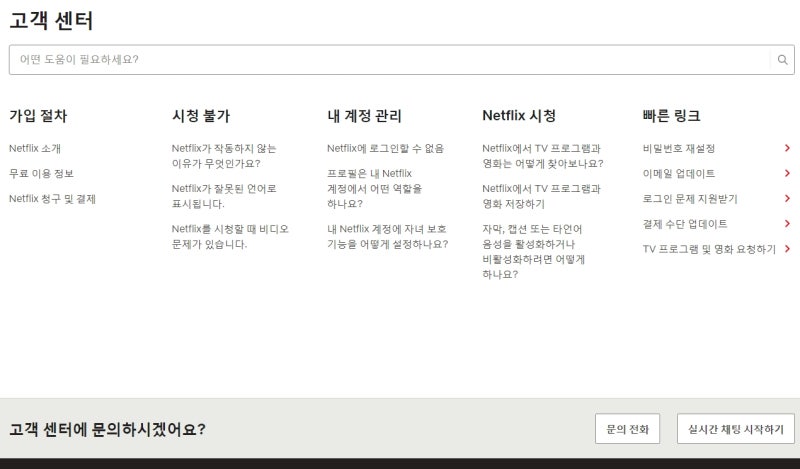
Task: Open article on why Netflix isn't working
Action: point(224,156)
